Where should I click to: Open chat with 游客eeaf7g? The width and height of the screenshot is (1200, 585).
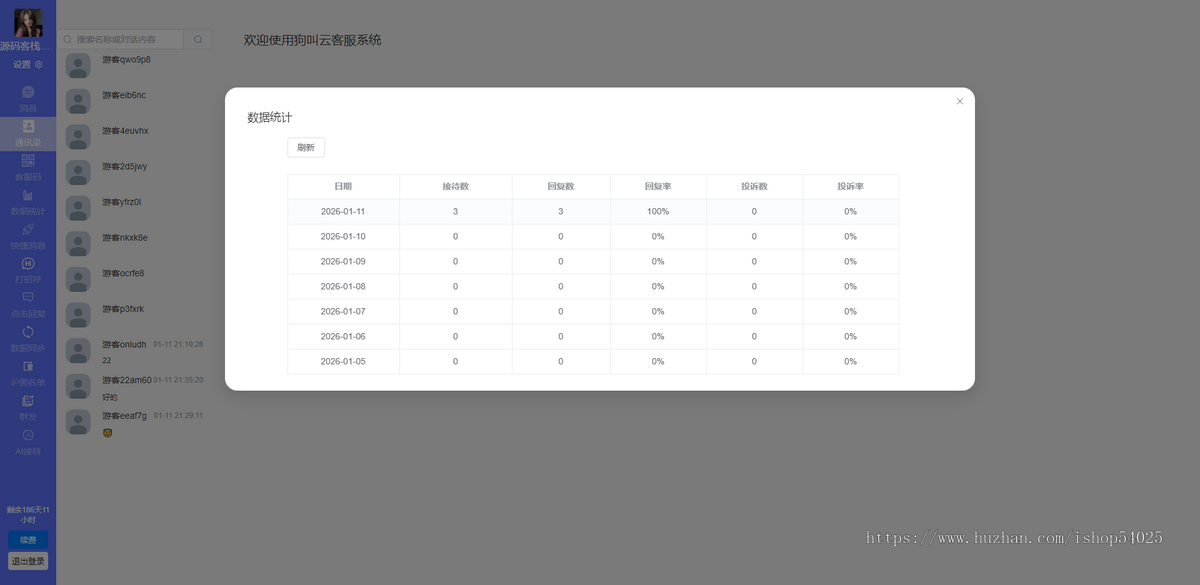[136, 422]
